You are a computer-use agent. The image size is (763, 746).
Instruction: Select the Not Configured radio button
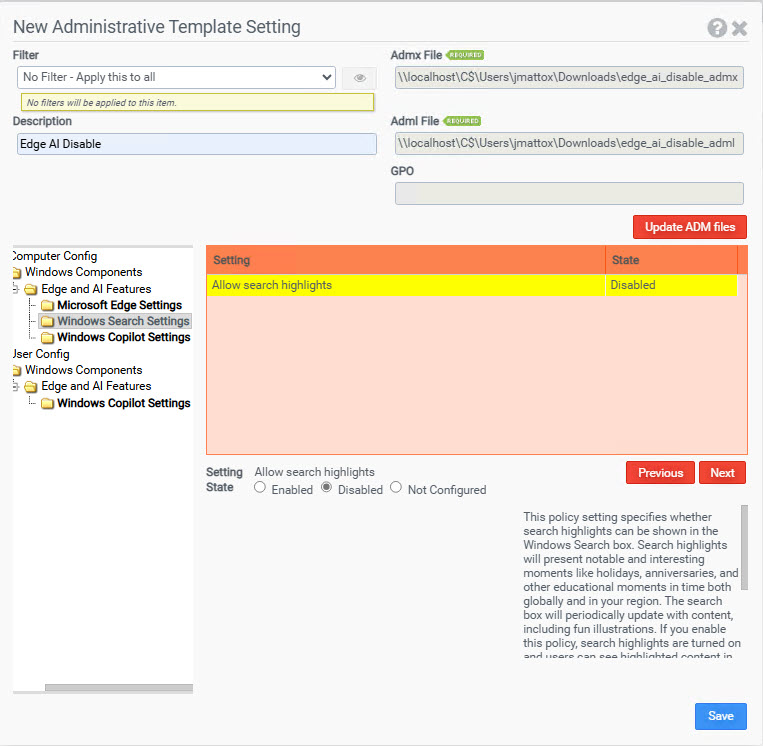click(396, 488)
